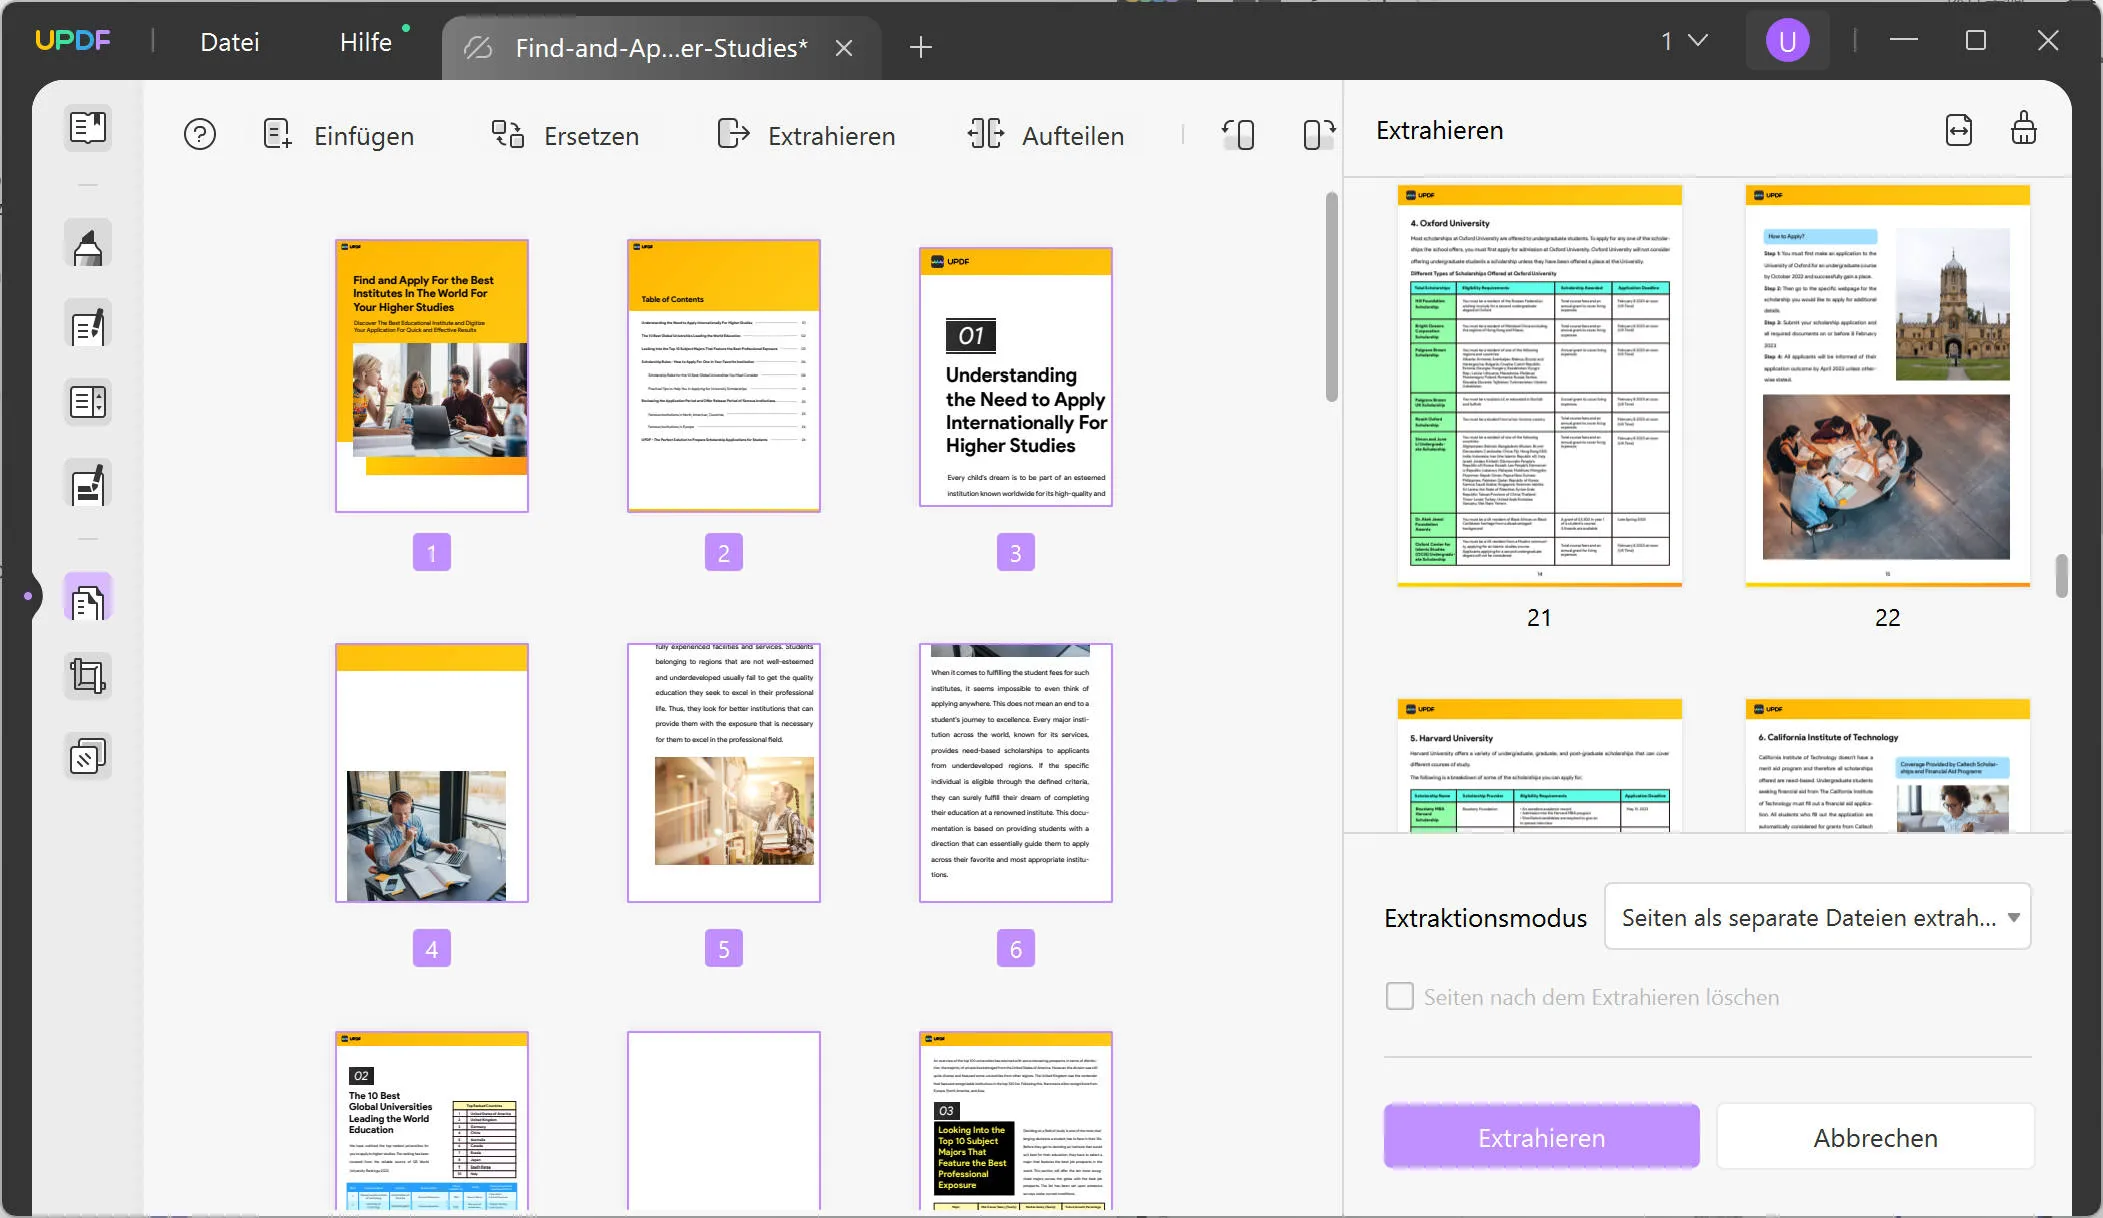Click the collapse dot on left edge

pyautogui.click(x=28, y=596)
